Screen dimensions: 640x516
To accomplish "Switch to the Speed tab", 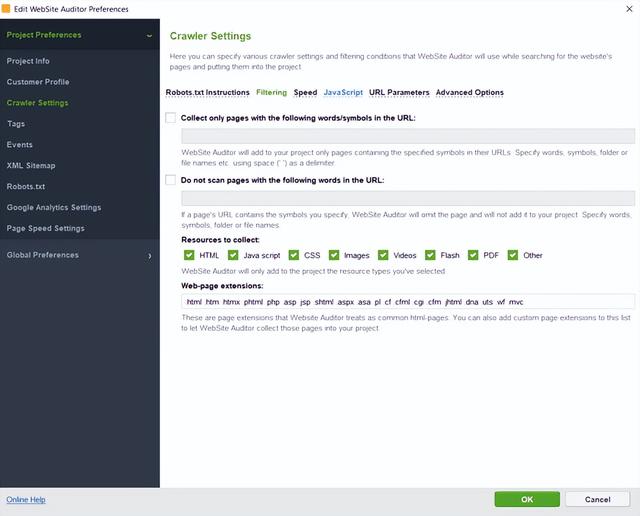I will [x=305, y=93].
